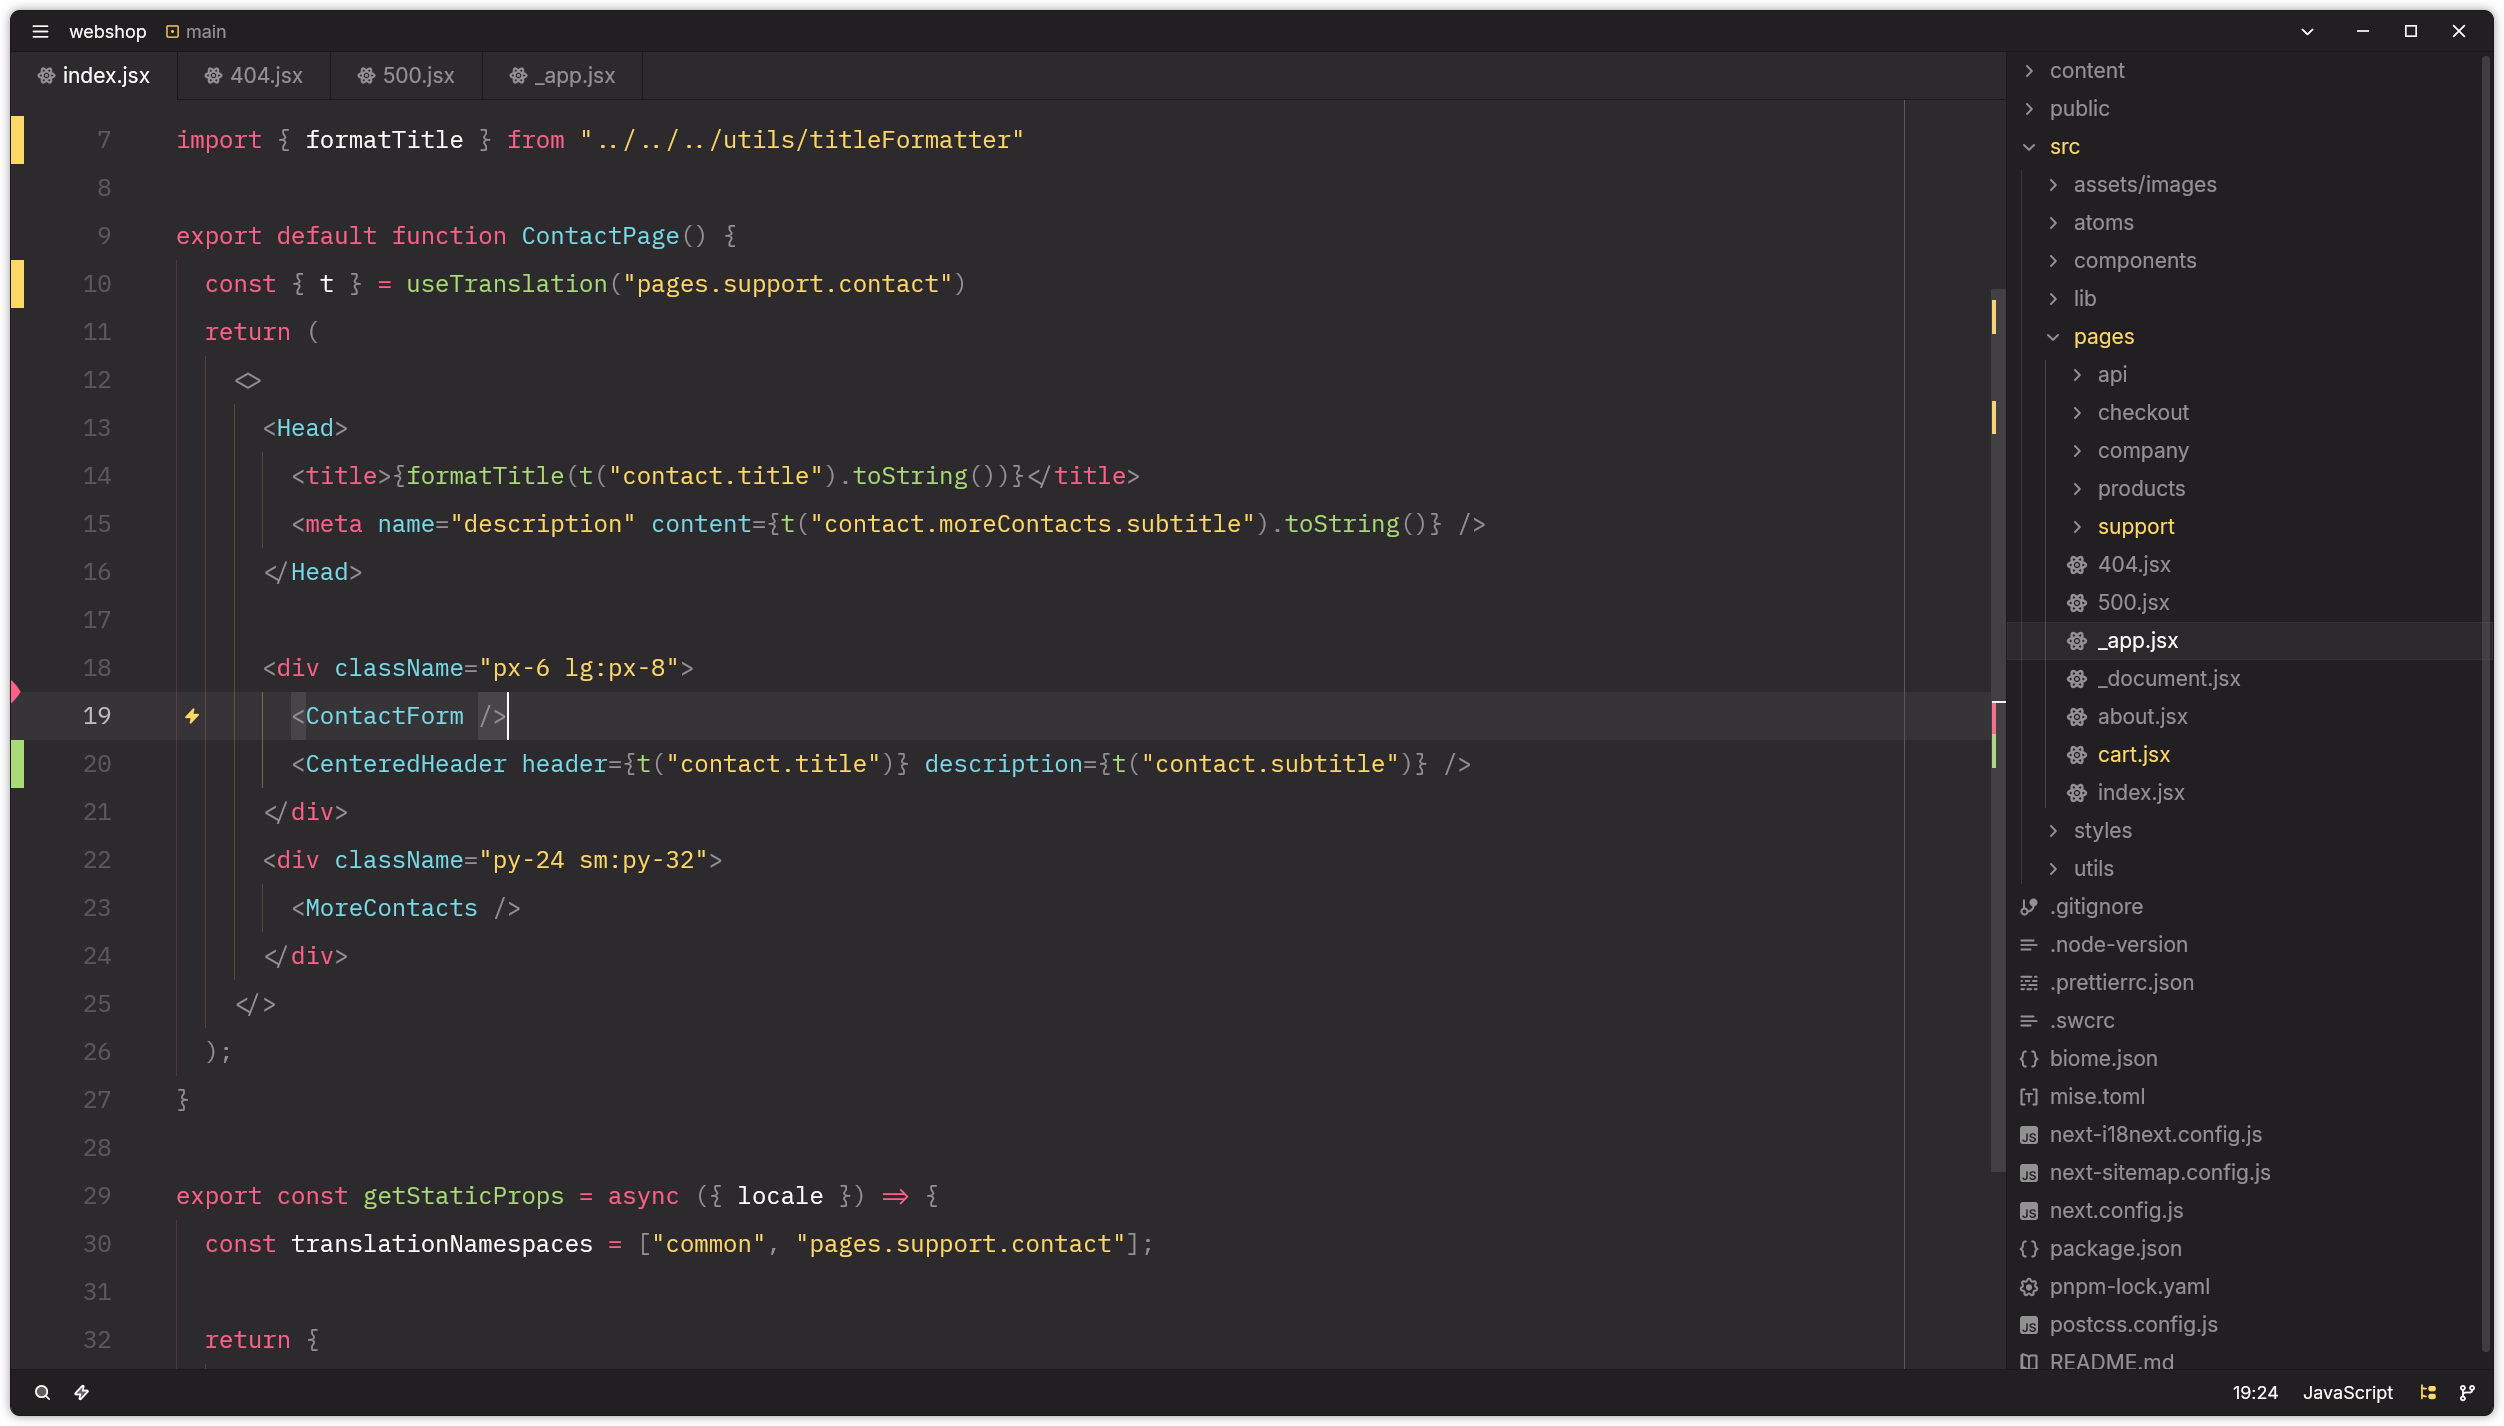
Task: Click useTranslation on line 10
Action: tap(506, 284)
